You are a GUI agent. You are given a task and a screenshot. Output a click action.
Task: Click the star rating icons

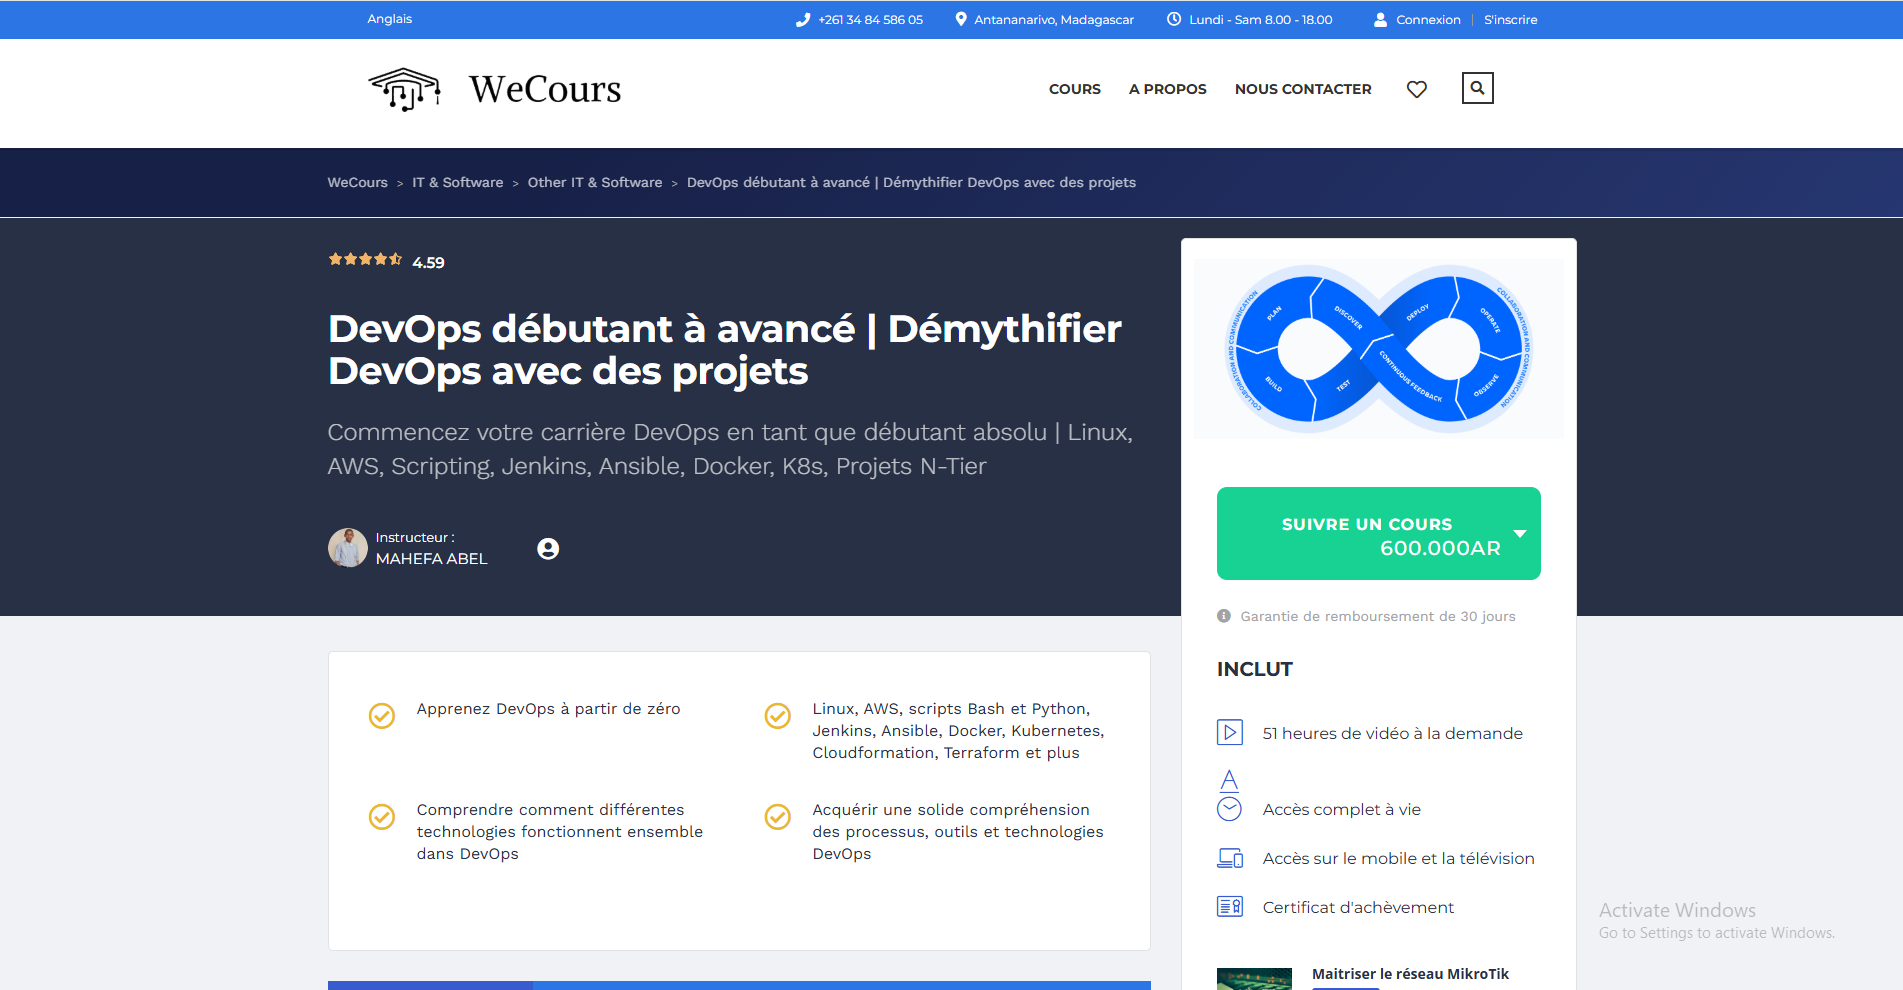pos(365,259)
